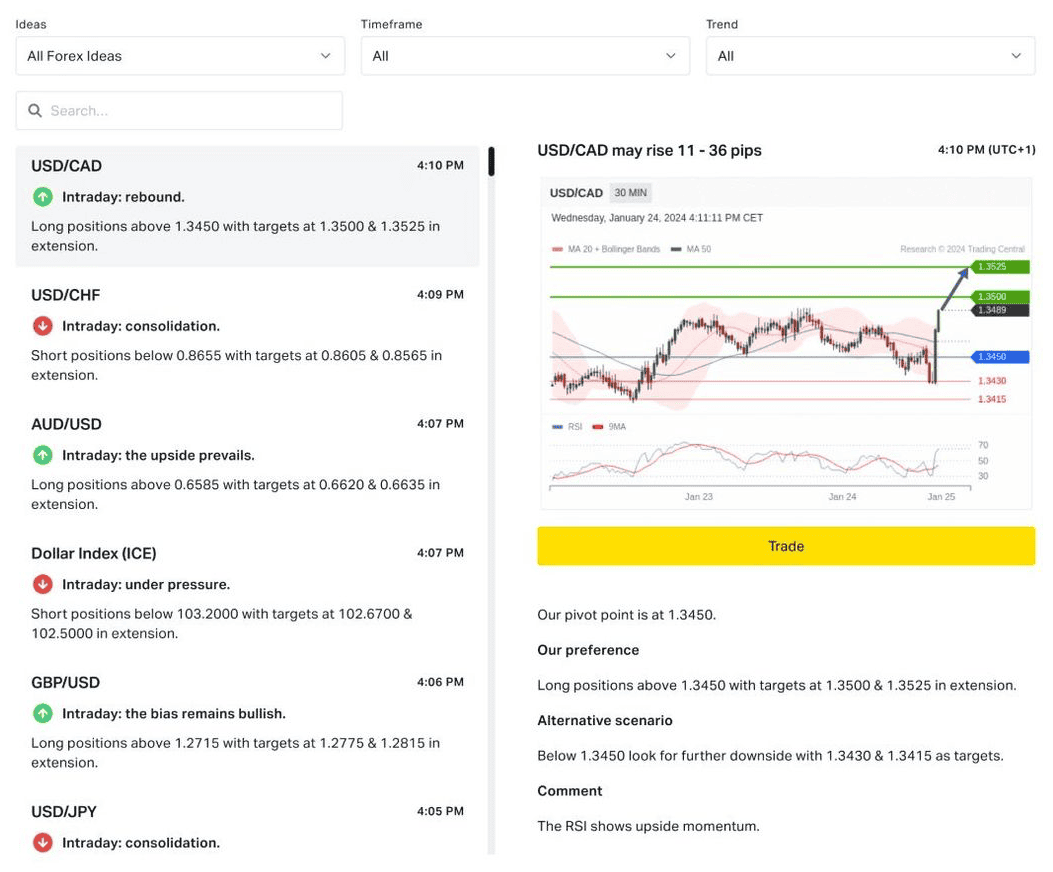Click the '4:10 PM (UTC+1)' time label
The image size is (1053, 872).
[x=987, y=150]
